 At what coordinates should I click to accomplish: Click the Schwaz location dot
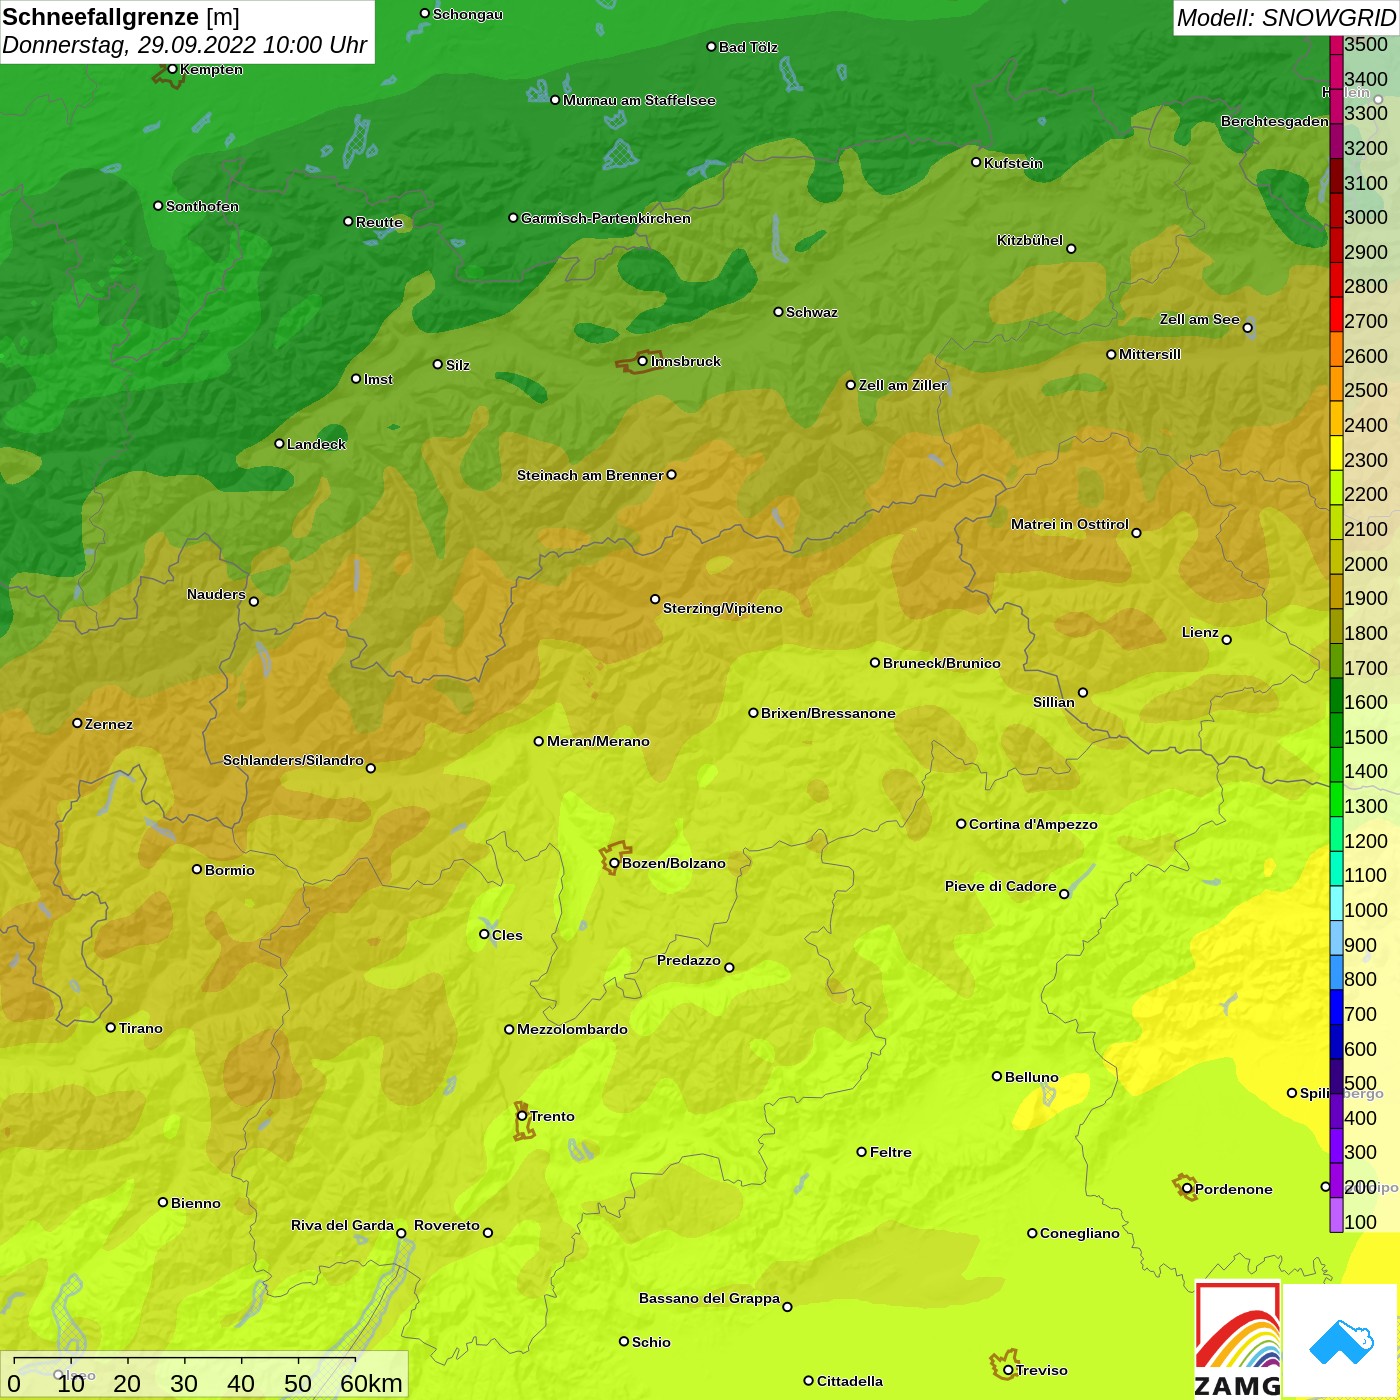tap(778, 312)
